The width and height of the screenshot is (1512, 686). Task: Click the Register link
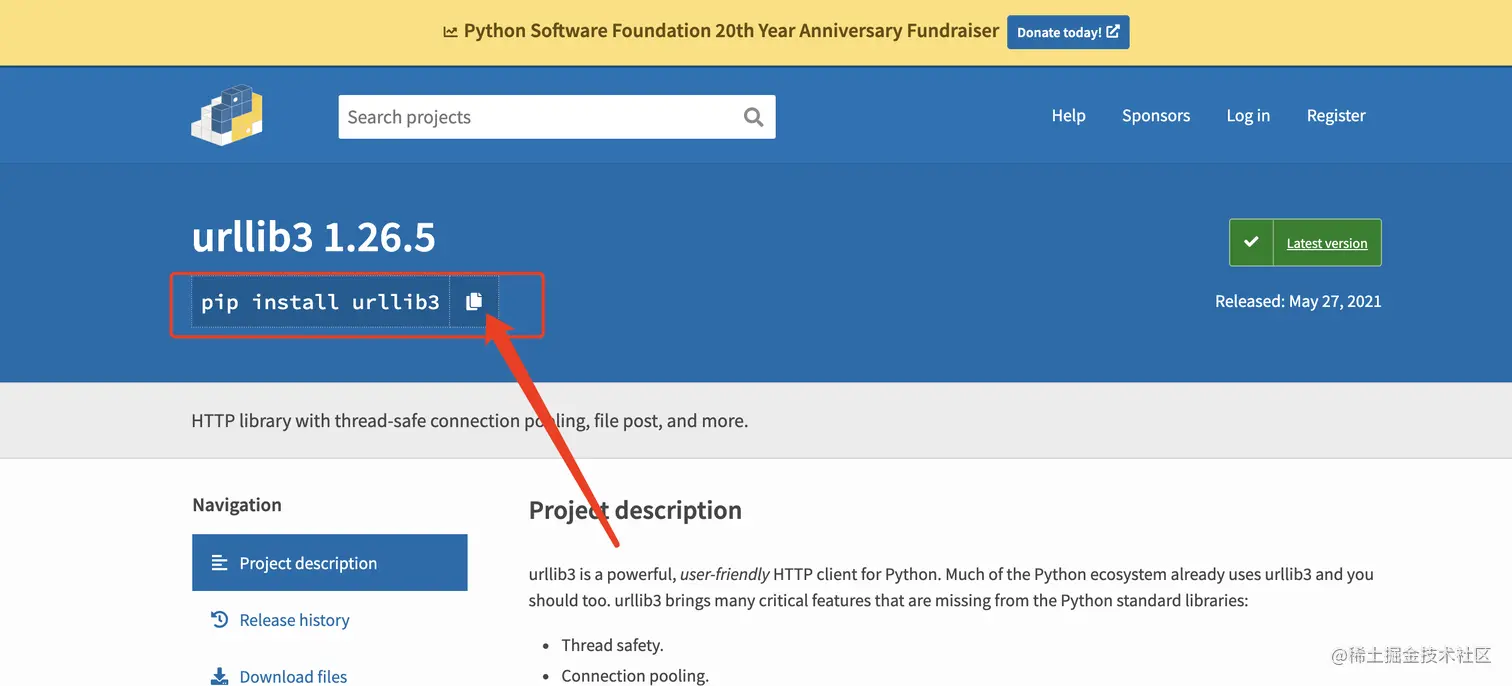click(x=1335, y=116)
